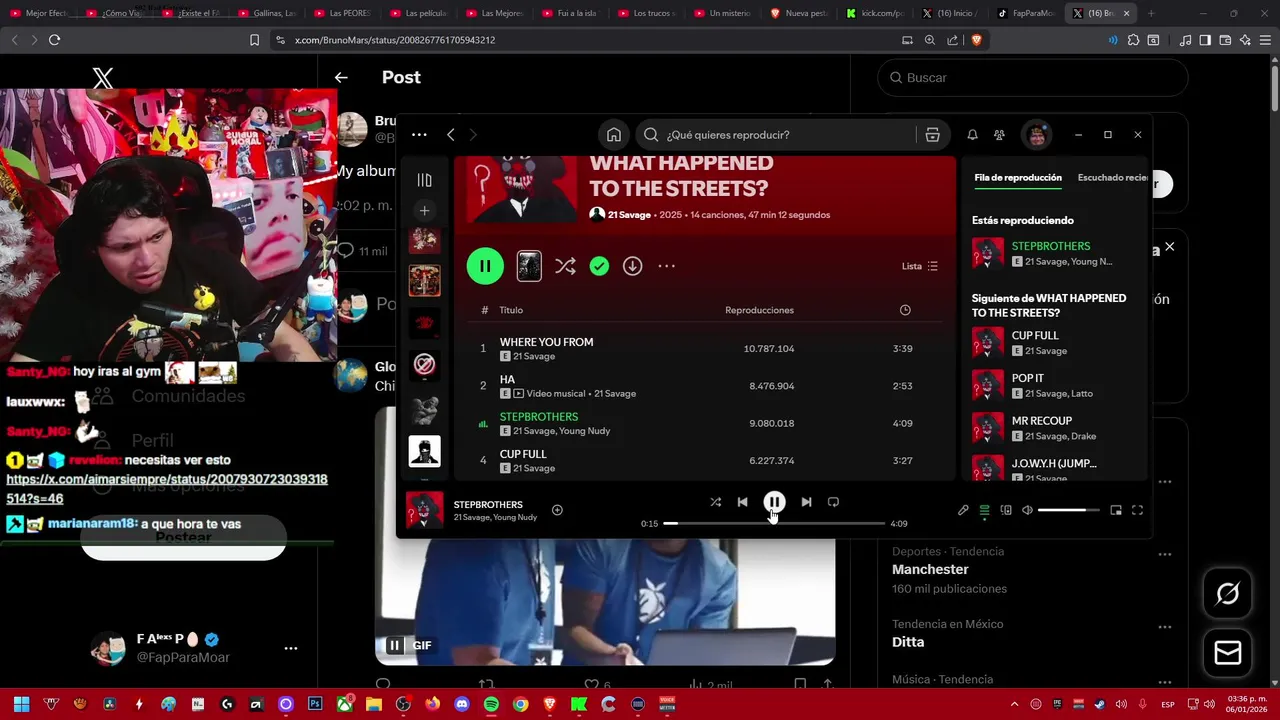Select MR RECOUP in the queue

click(1055, 428)
